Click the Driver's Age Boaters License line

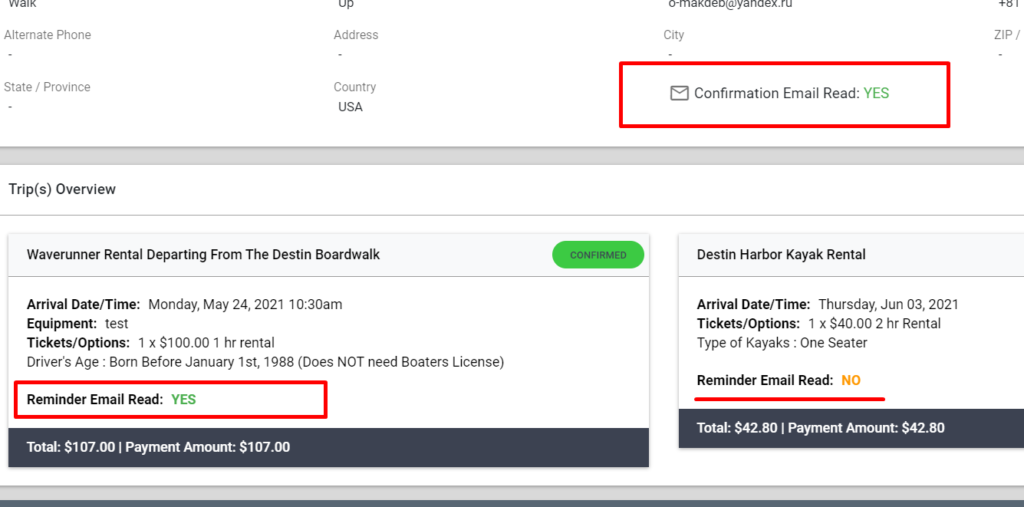coord(265,362)
